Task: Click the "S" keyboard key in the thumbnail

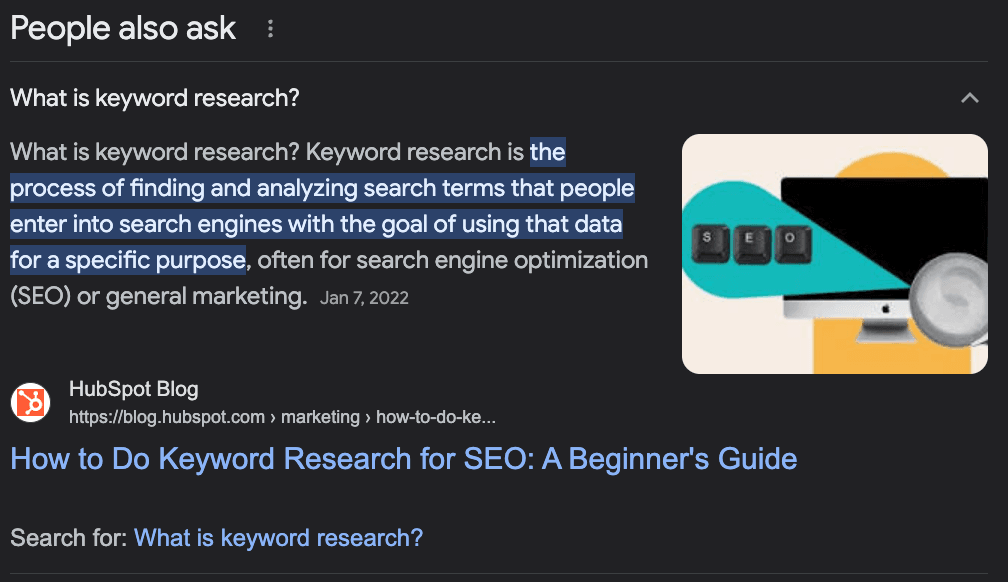Action: click(708, 241)
